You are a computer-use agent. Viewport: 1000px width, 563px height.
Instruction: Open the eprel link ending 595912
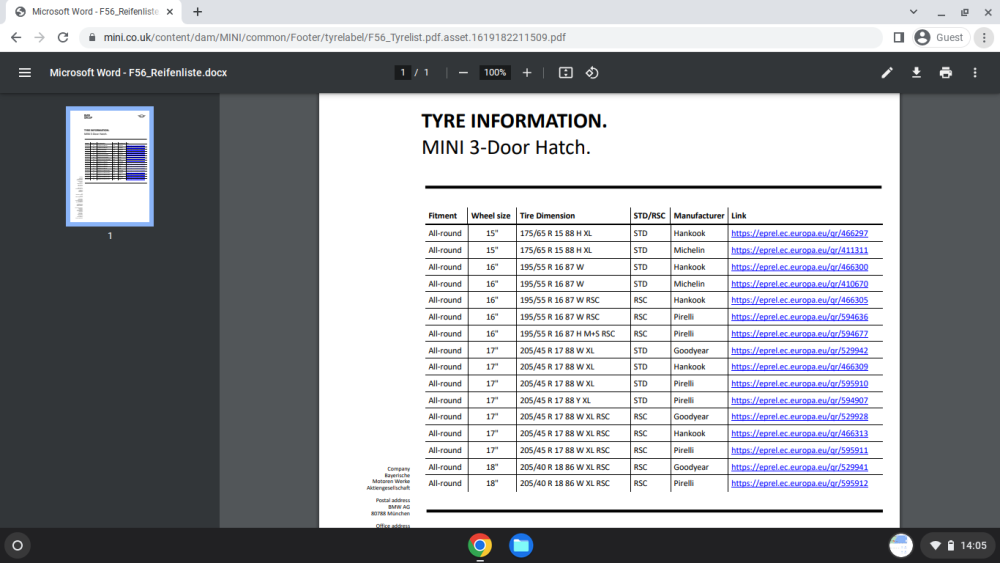(799, 483)
